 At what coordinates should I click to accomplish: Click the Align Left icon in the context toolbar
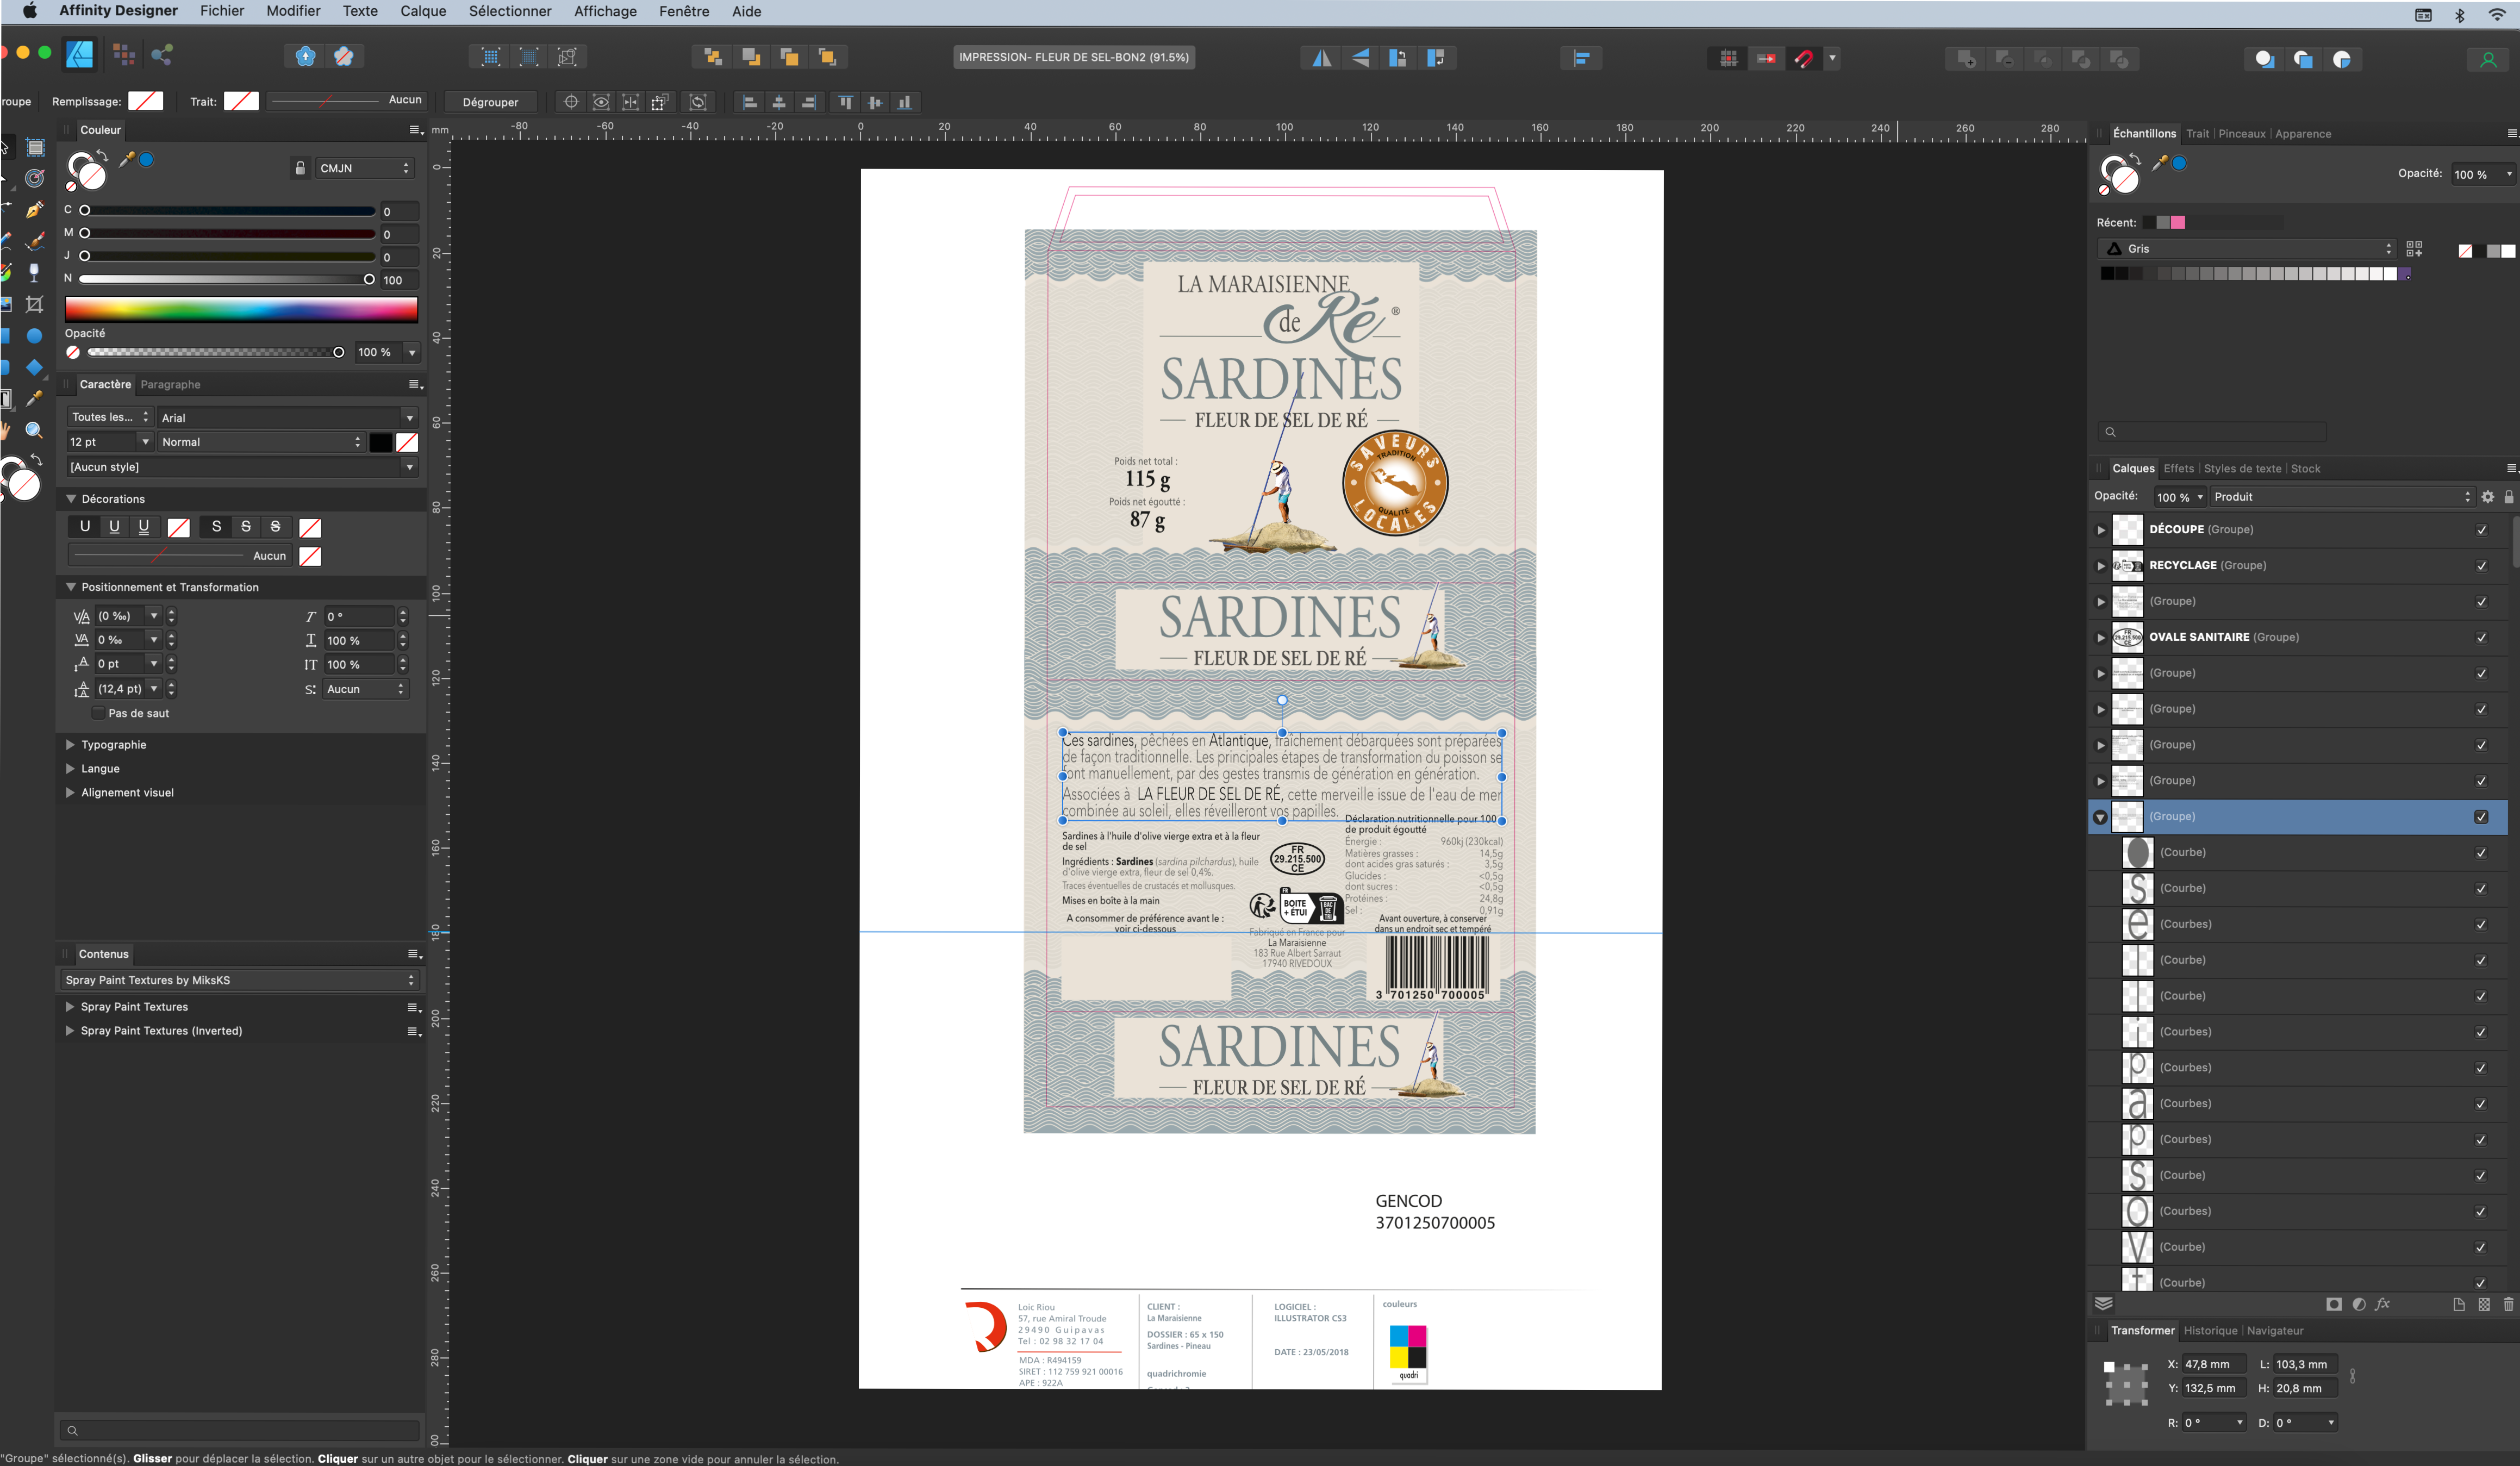click(x=750, y=102)
